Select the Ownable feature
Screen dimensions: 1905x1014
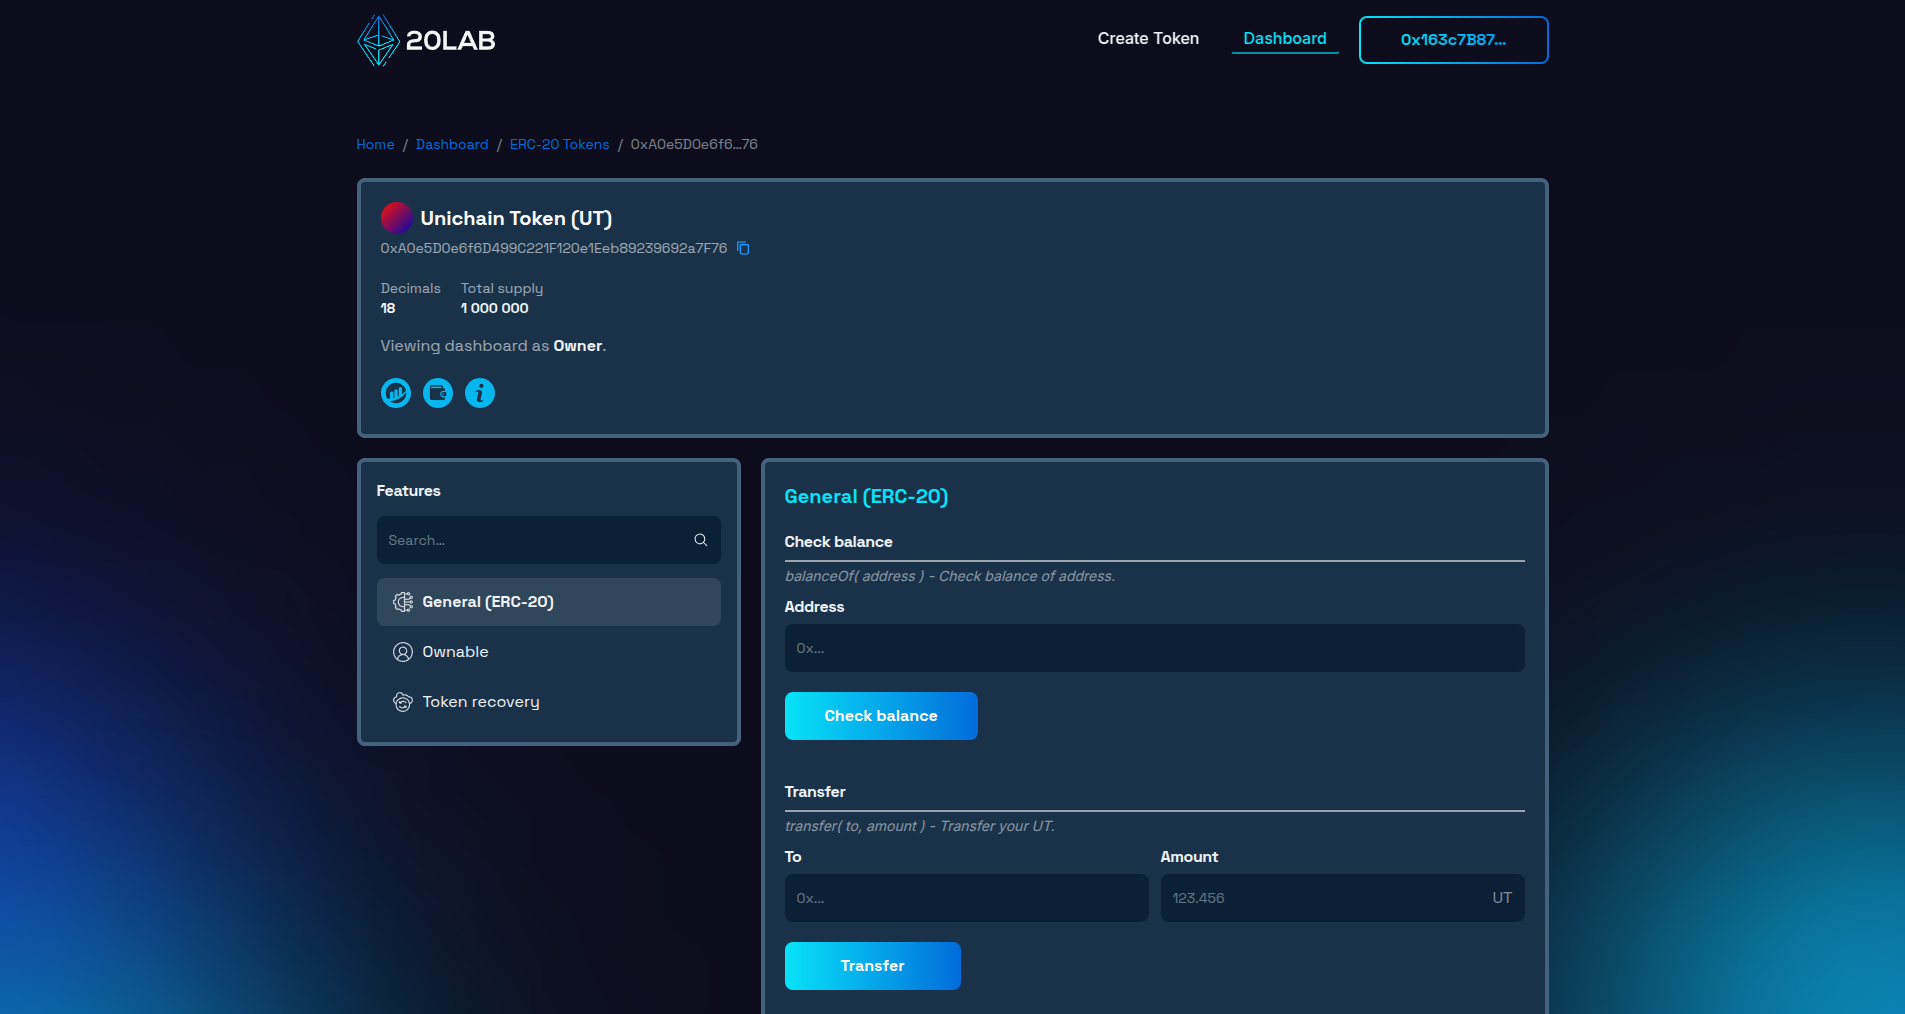tap(548, 652)
